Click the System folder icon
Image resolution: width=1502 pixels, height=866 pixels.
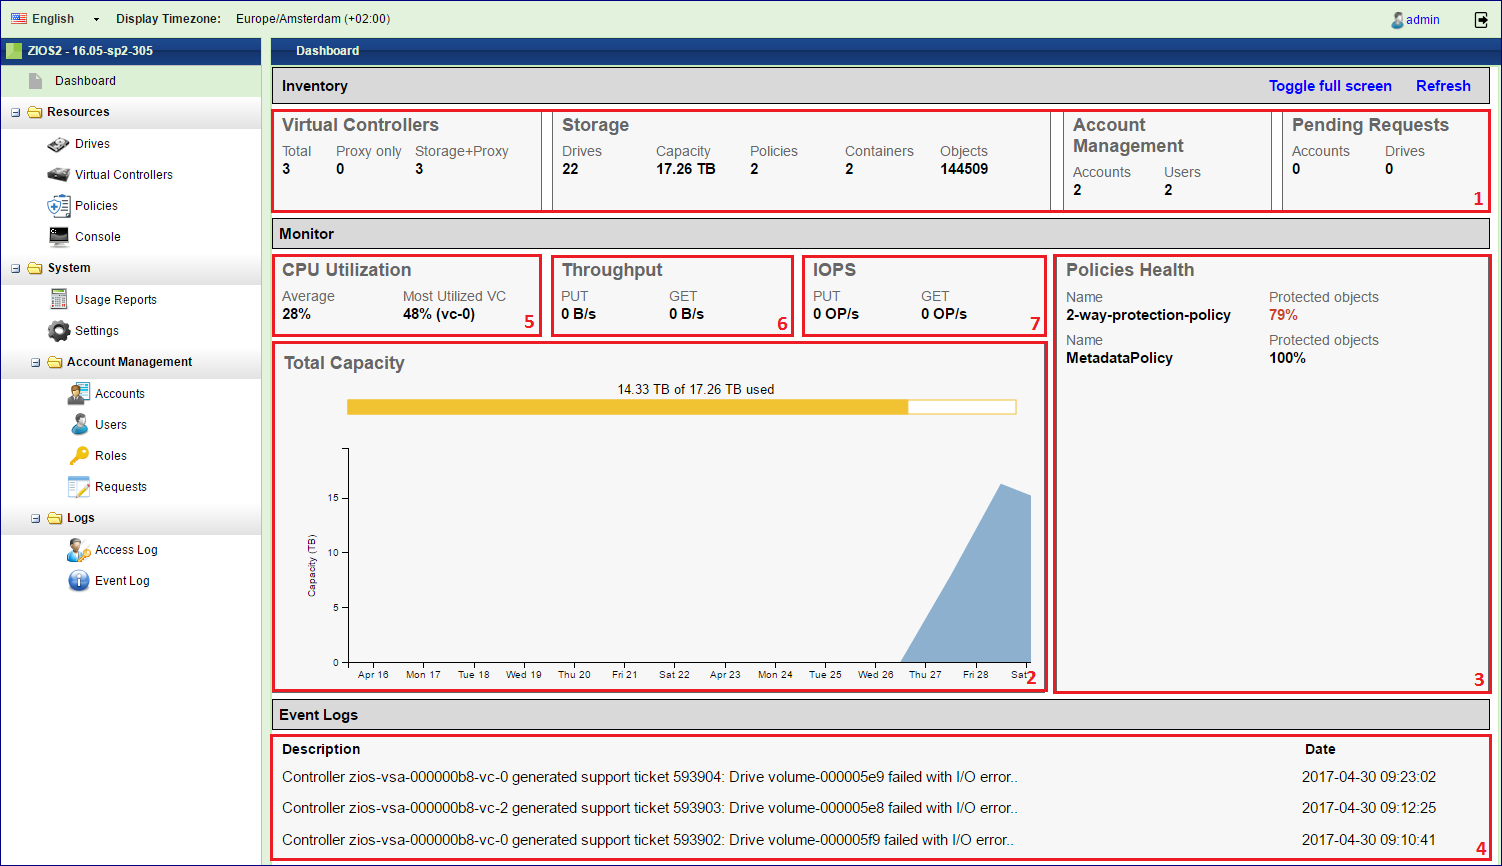point(35,268)
